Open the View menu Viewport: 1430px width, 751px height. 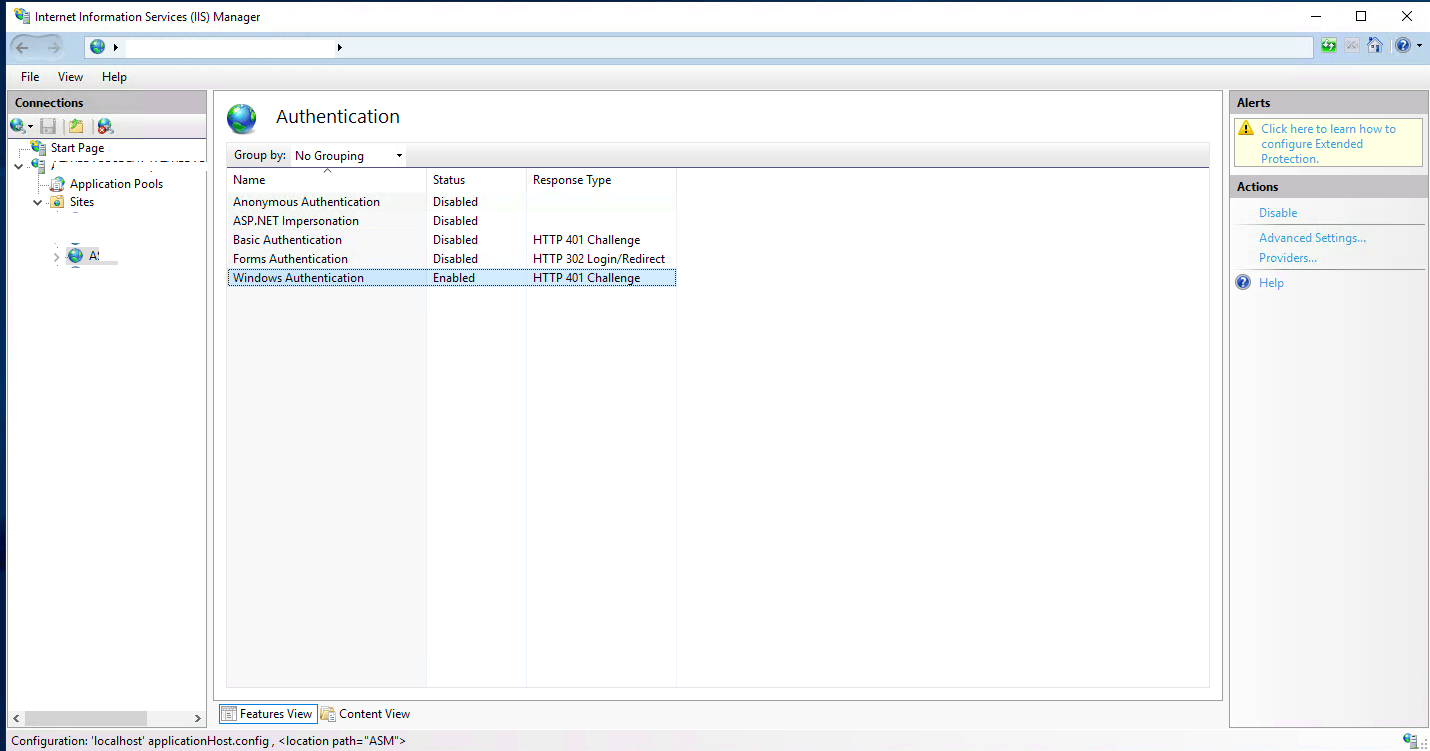(x=69, y=76)
